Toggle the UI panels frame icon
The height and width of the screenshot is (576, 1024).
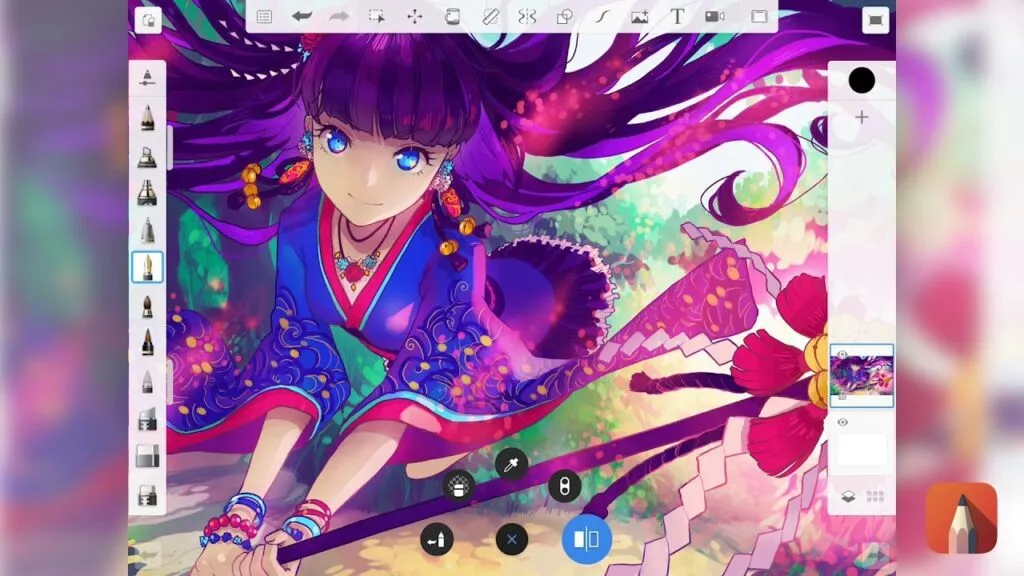coord(759,16)
